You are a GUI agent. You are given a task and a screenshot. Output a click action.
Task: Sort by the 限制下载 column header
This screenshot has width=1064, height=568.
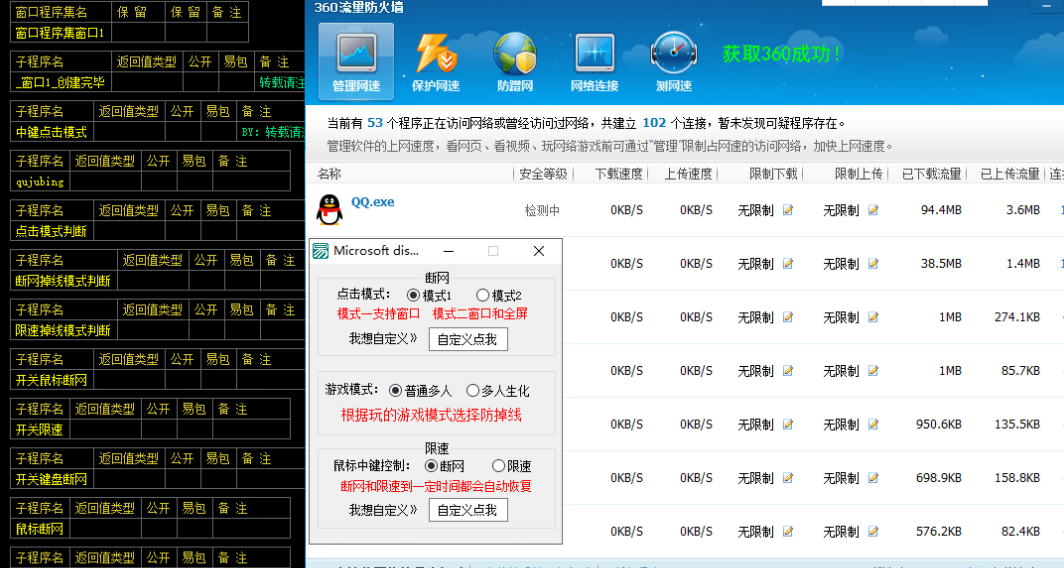click(774, 174)
